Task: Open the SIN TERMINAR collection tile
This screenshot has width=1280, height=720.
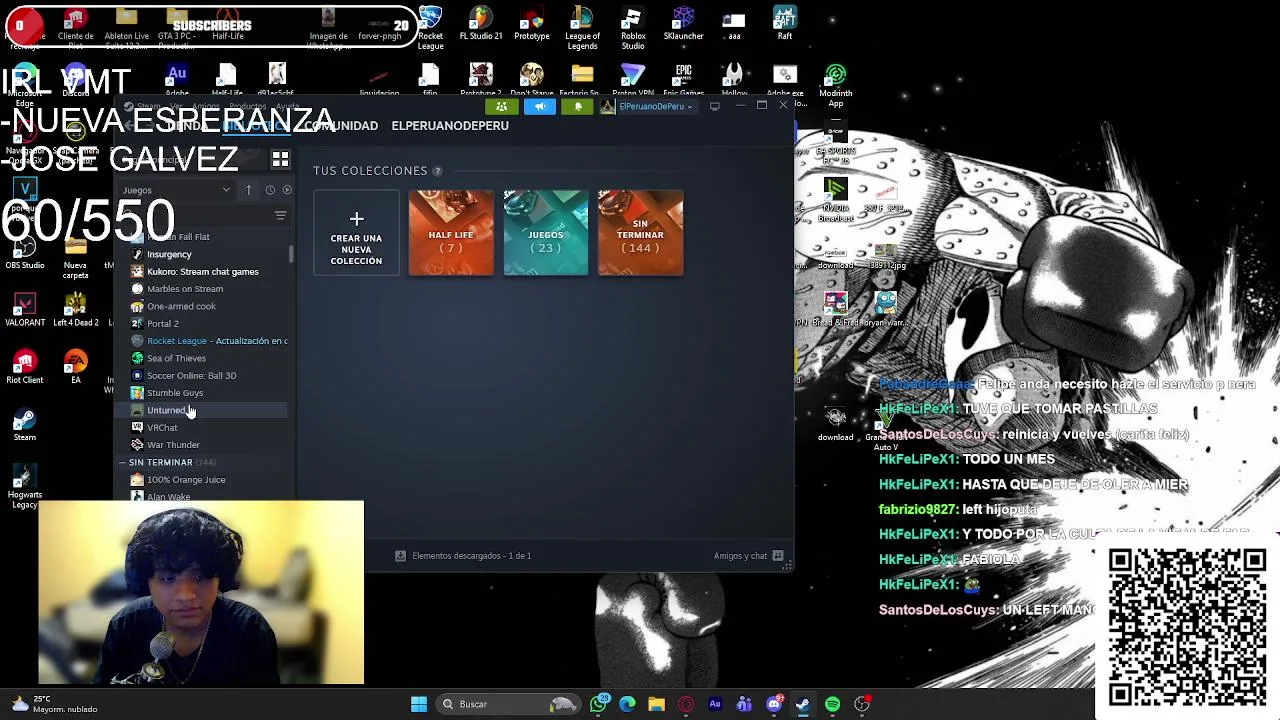Action: 640,233
